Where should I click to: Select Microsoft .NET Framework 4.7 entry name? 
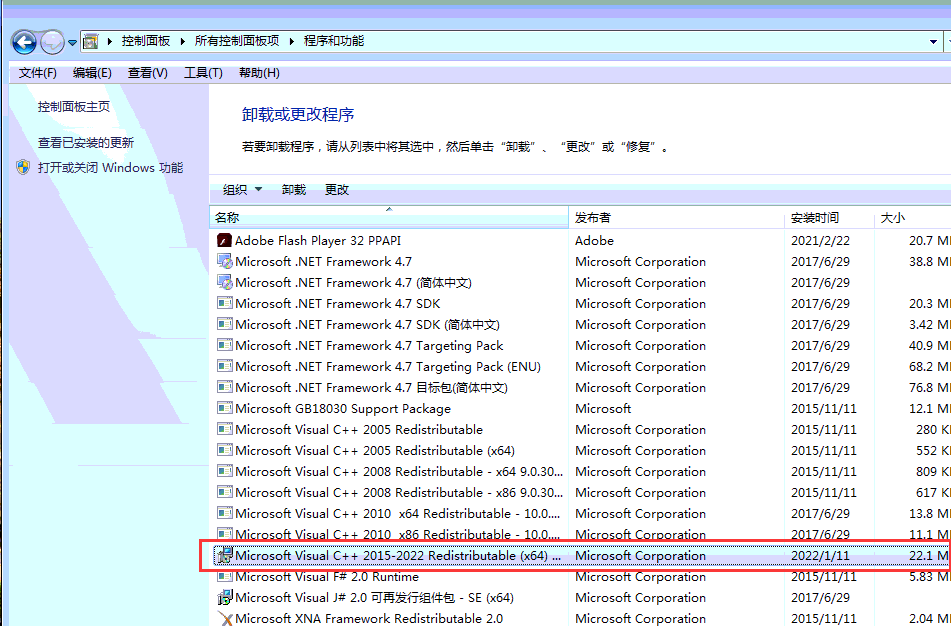(323, 262)
